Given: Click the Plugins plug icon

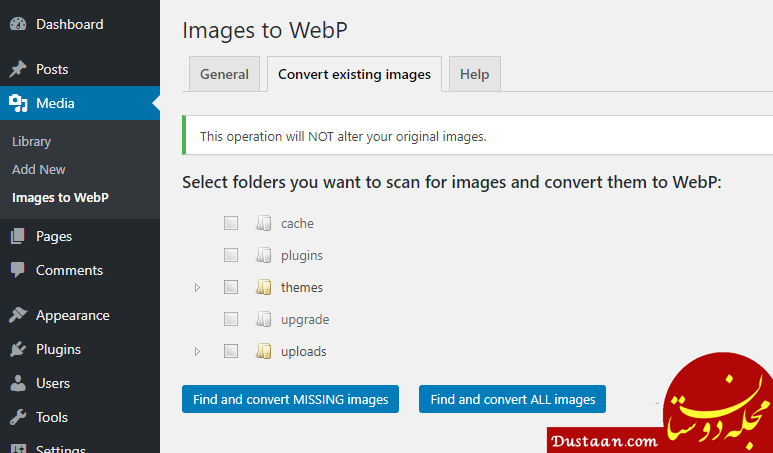Looking at the screenshot, I should (x=18, y=349).
